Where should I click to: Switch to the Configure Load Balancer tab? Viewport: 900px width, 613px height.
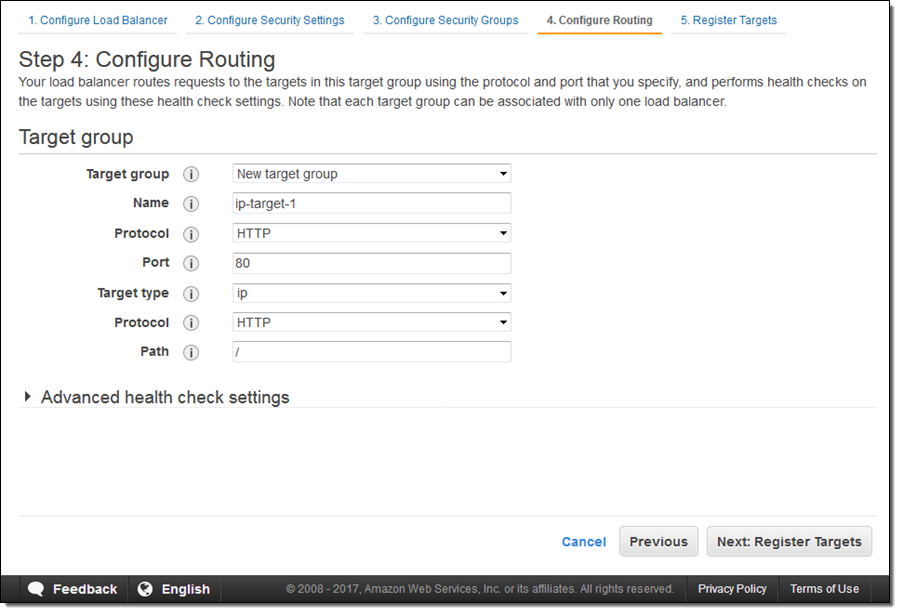98,20
